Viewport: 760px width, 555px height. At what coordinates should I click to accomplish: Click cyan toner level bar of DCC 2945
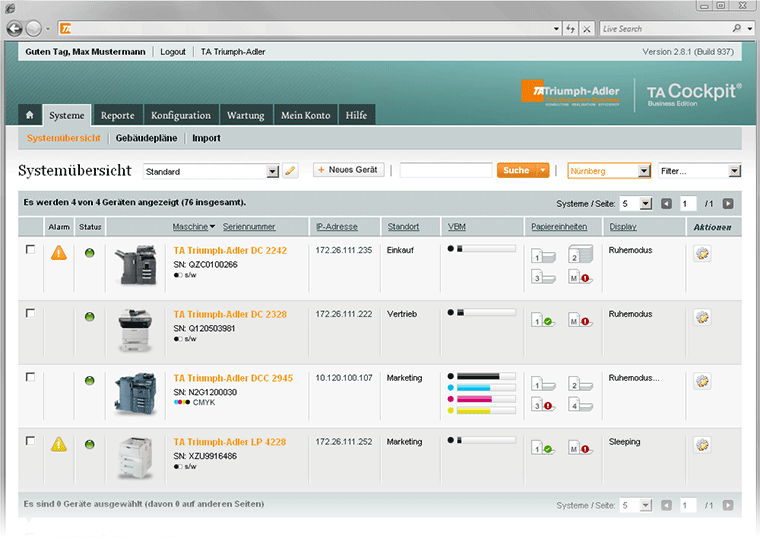[x=486, y=388]
